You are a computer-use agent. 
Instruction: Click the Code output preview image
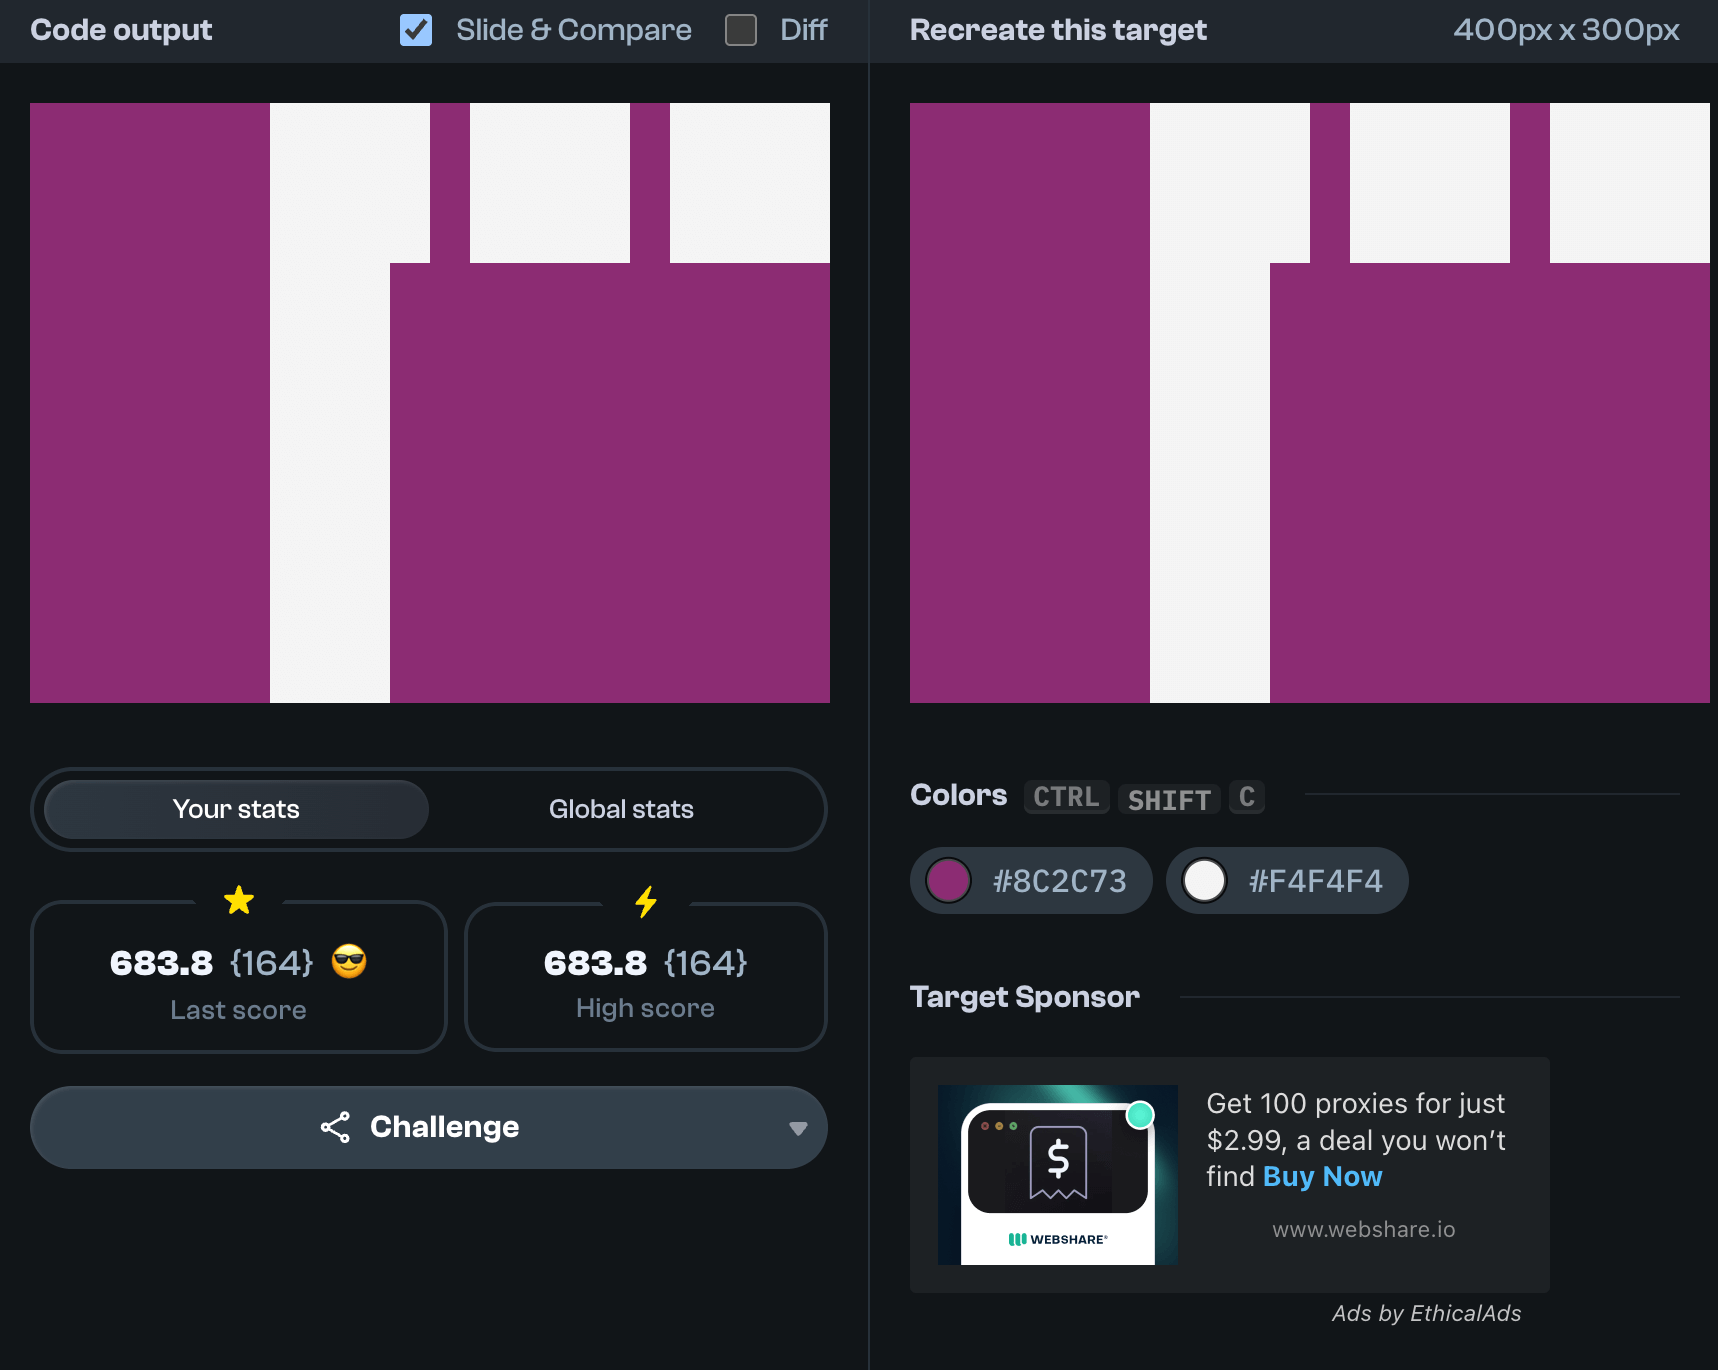click(430, 403)
